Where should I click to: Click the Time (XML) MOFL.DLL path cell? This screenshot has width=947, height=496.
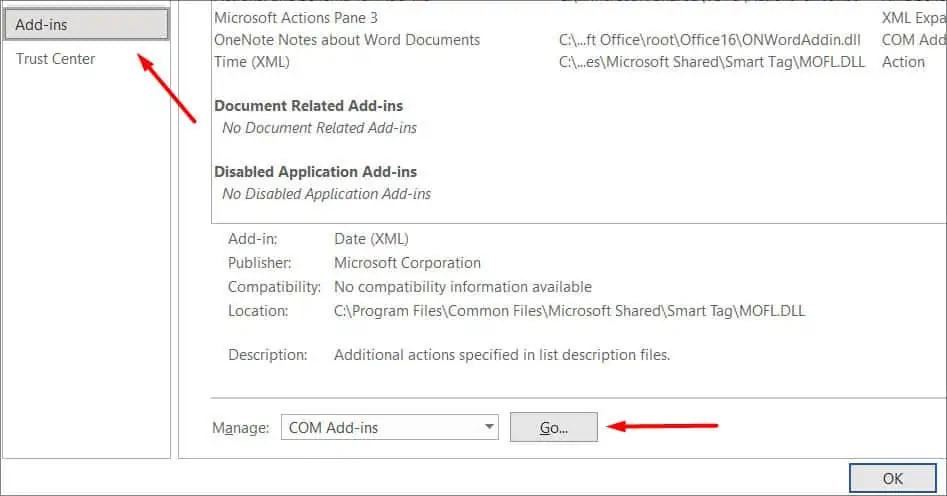[711, 62]
